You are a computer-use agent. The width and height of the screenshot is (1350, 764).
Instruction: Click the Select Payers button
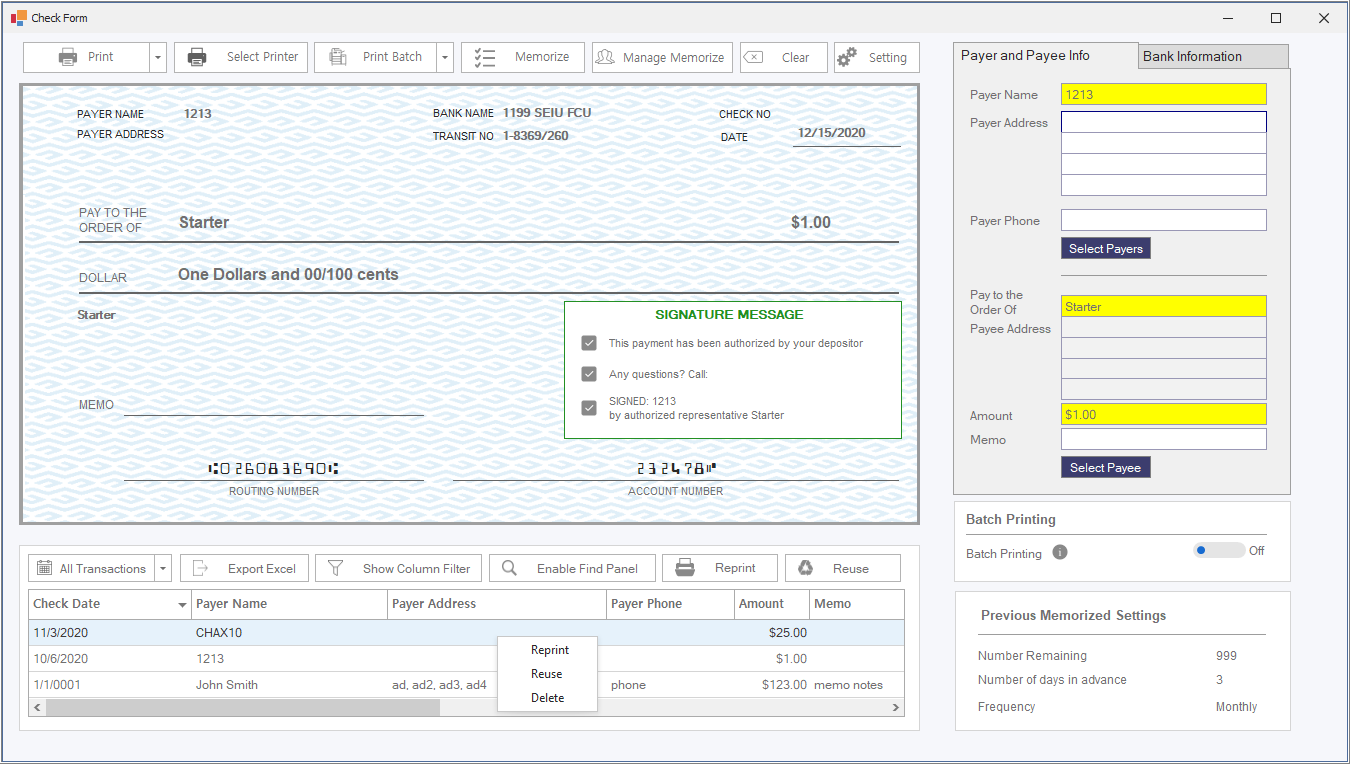point(1105,248)
